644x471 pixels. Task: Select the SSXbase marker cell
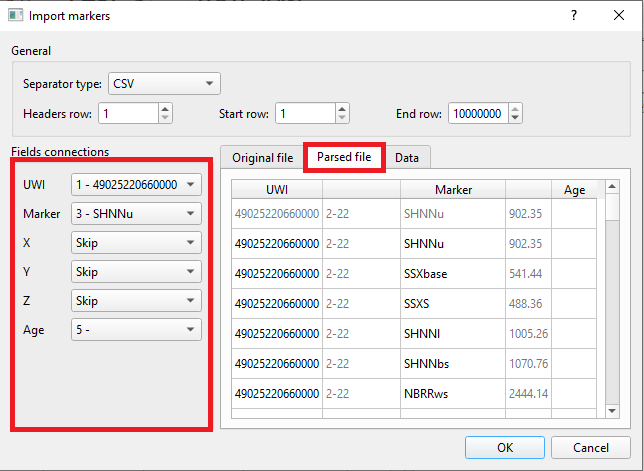[453, 273]
